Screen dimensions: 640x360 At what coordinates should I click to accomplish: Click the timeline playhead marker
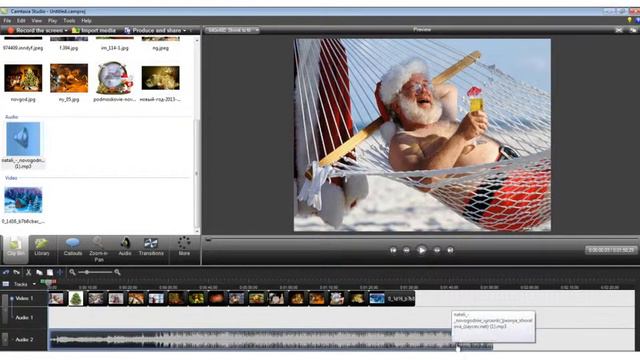pyautogui.click(x=49, y=282)
